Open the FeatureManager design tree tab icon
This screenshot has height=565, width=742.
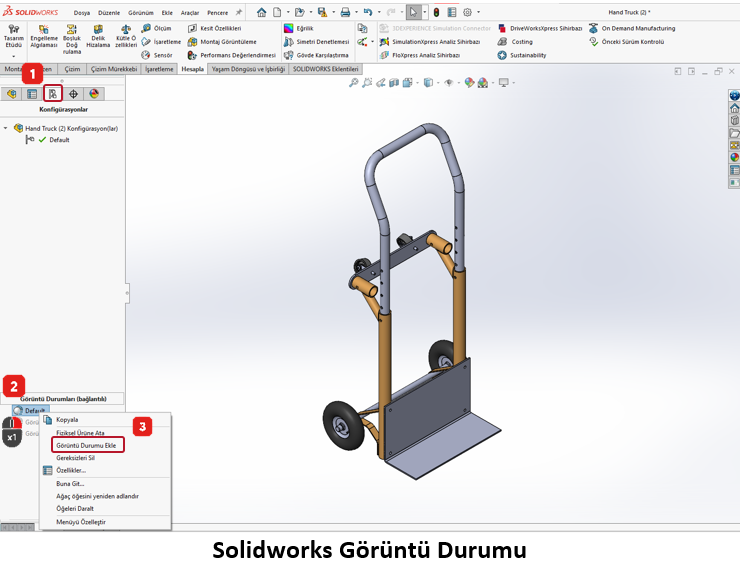pos(13,93)
